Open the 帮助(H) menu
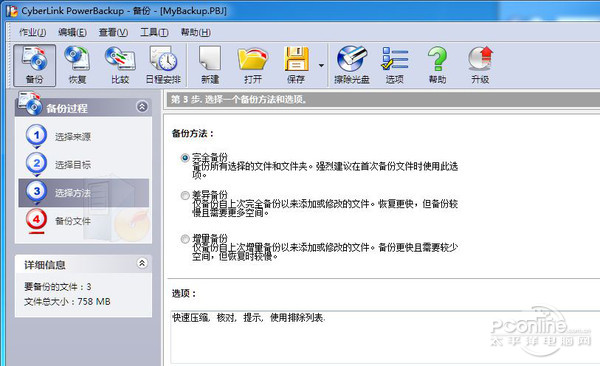The height and width of the screenshot is (366, 600). (196, 33)
